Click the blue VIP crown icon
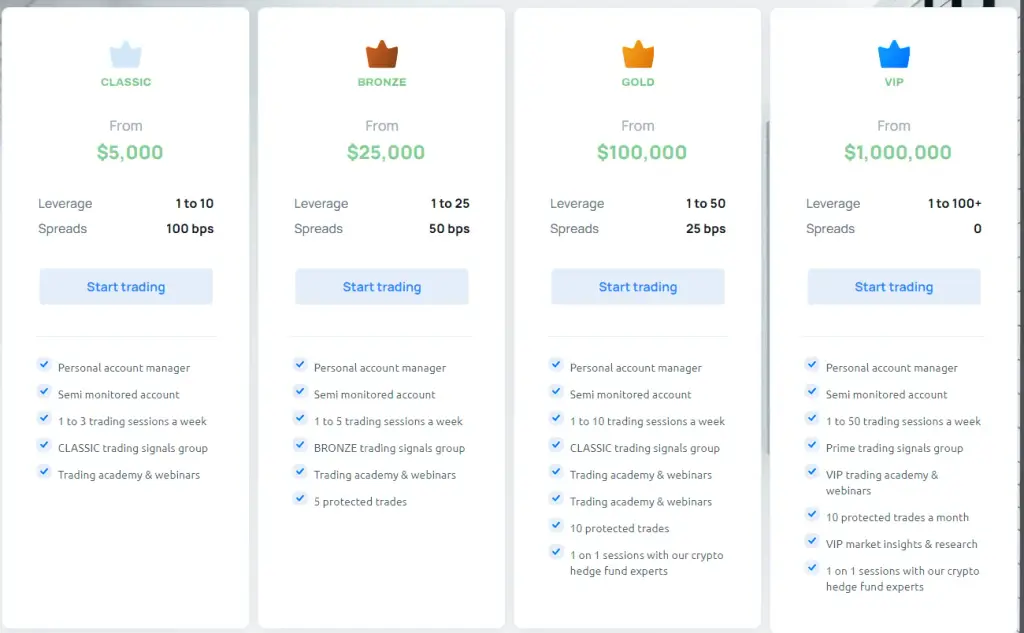1024x633 pixels. [x=894, y=55]
